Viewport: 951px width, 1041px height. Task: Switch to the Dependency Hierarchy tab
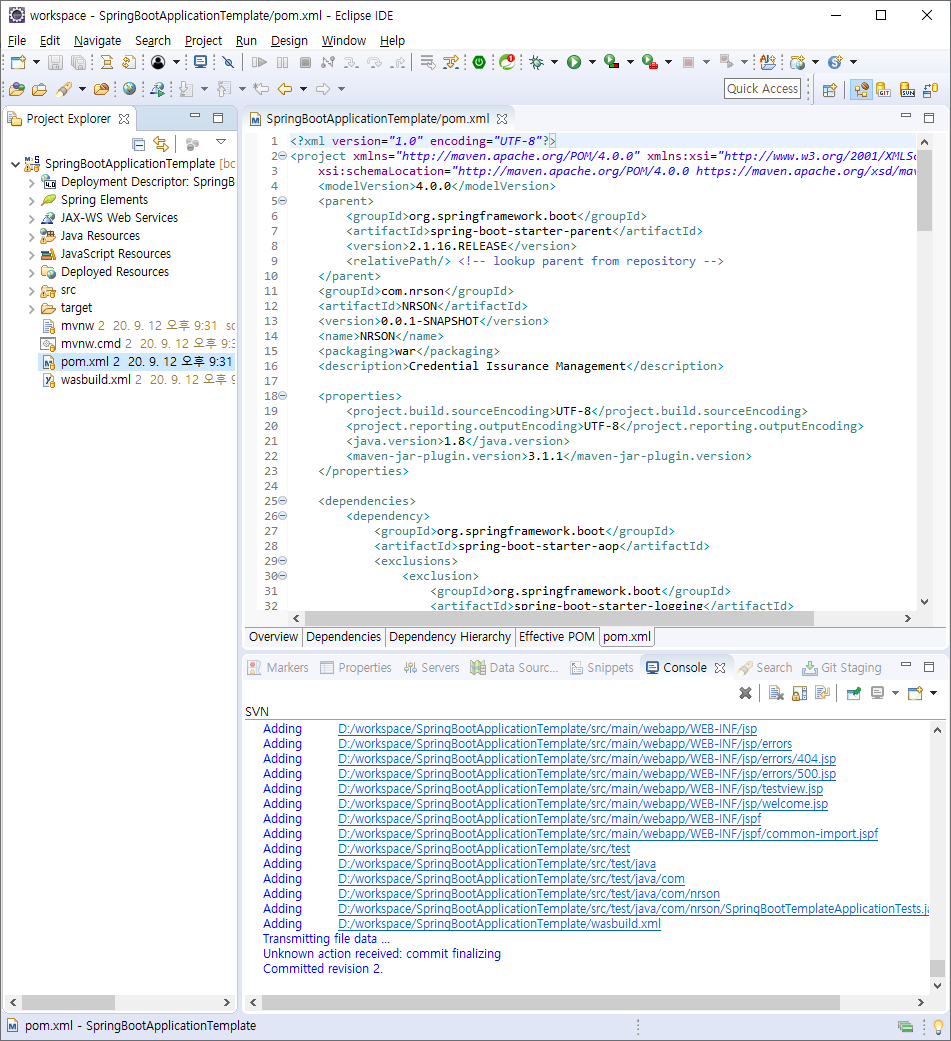450,637
